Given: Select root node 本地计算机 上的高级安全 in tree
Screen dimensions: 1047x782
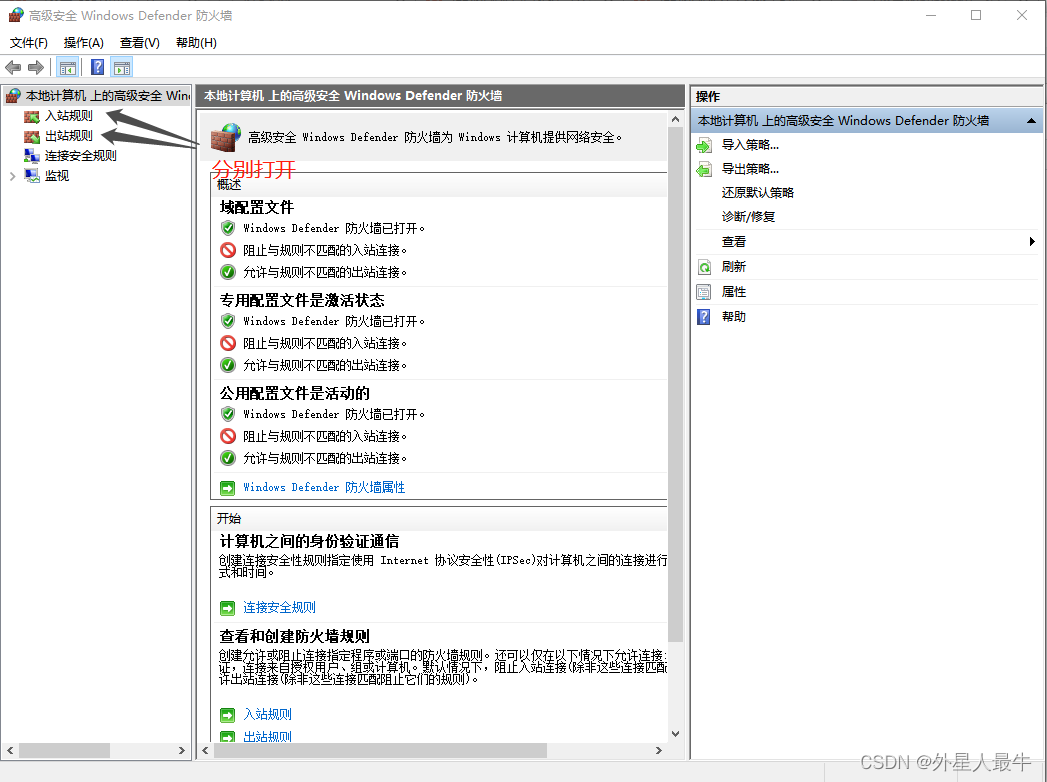Looking at the screenshot, I should (108, 95).
